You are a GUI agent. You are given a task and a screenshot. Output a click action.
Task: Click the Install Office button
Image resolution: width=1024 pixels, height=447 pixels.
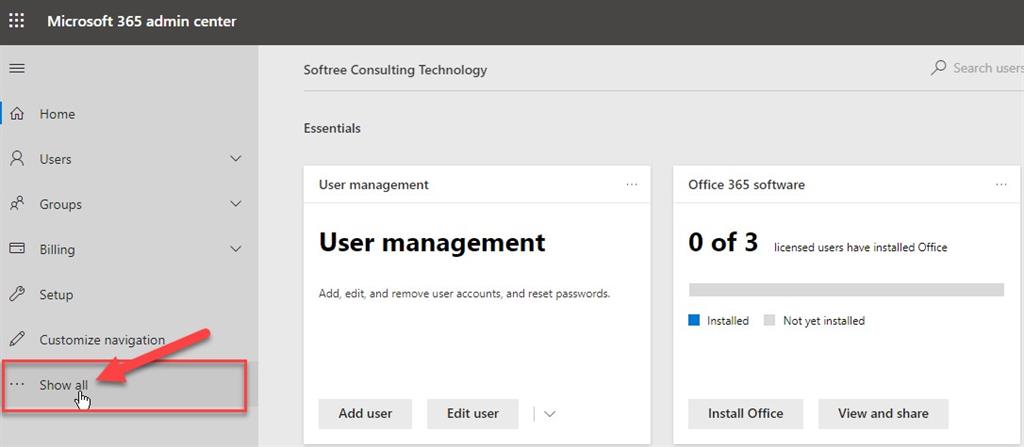[745, 414]
